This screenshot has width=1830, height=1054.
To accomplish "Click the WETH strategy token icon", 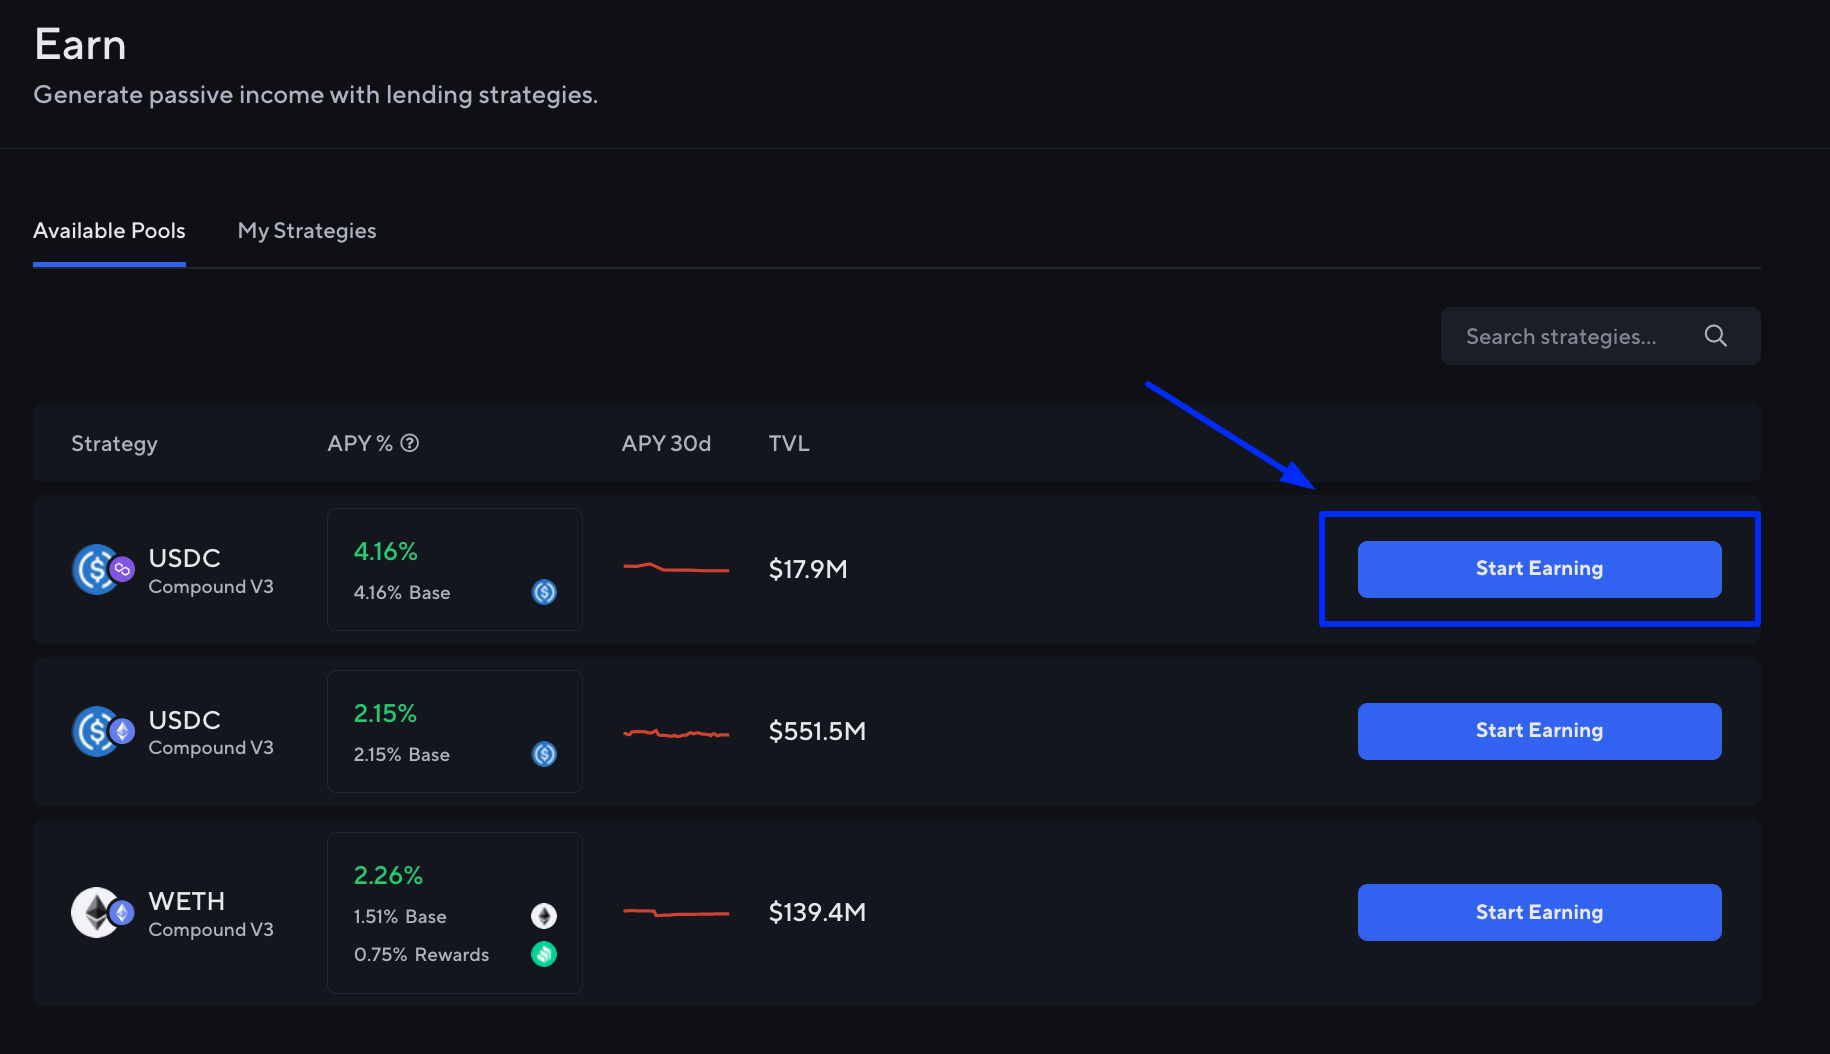I will pos(95,911).
